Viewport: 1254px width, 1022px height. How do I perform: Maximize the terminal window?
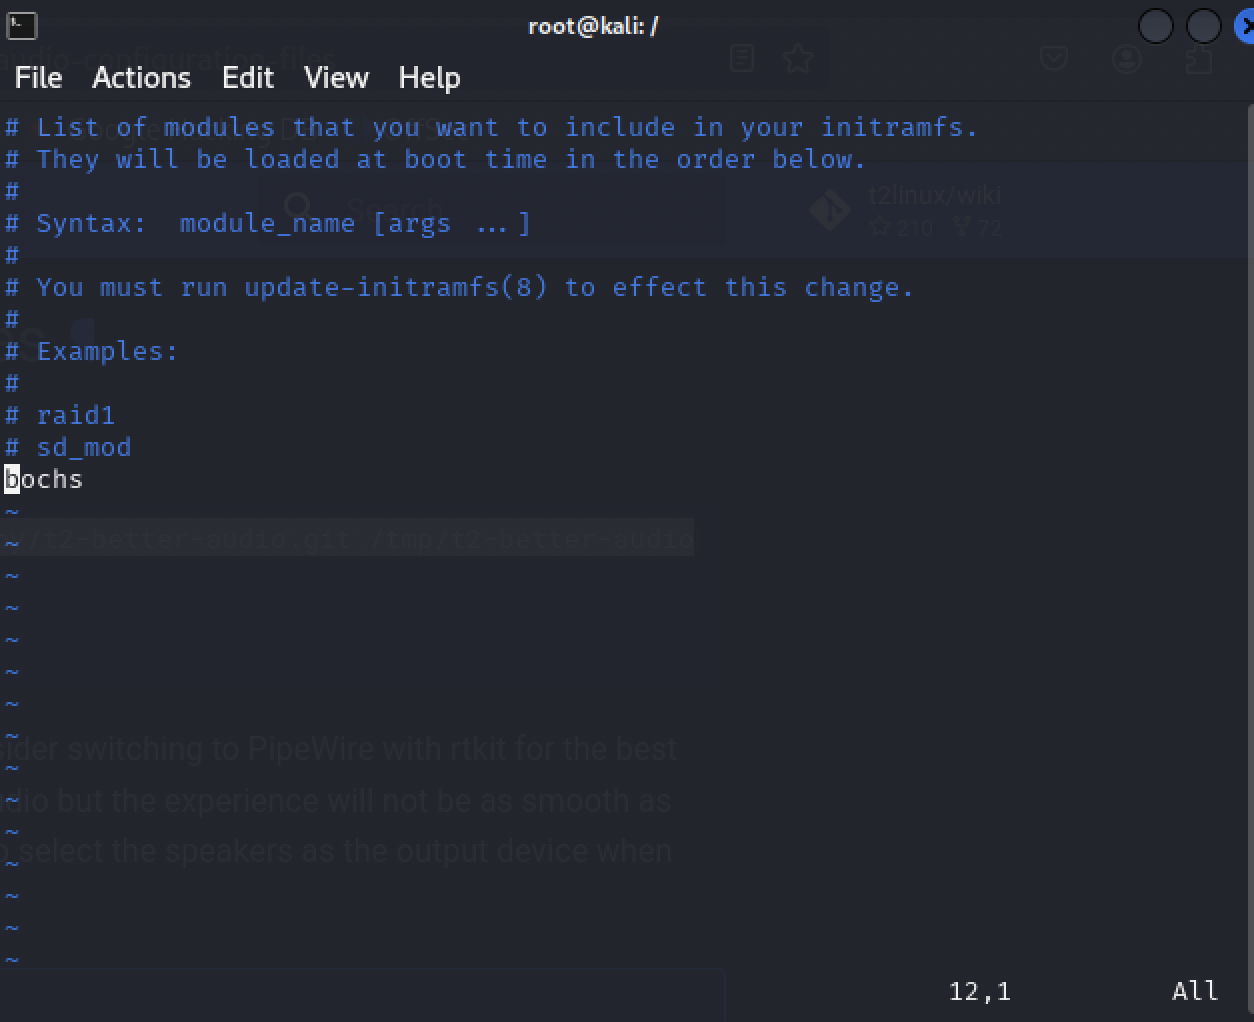coord(1203,26)
